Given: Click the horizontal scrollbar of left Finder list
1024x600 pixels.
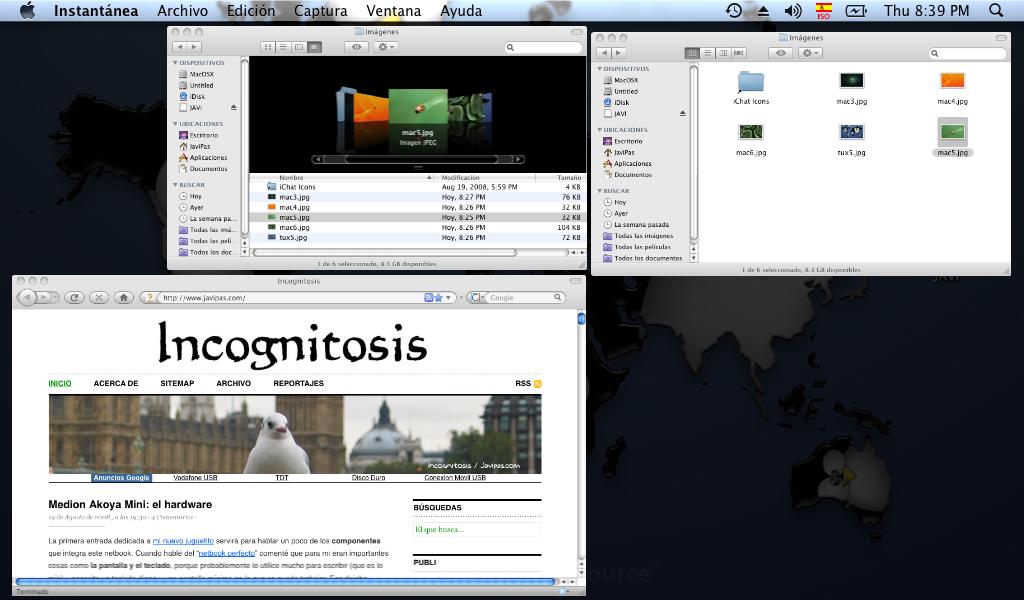Looking at the screenshot, I should [x=385, y=252].
